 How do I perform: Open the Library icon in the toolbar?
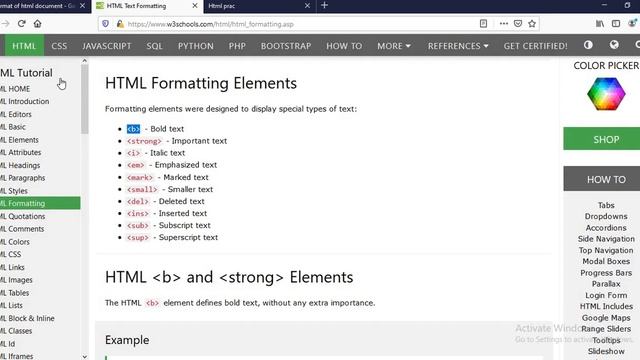tap(600, 24)
